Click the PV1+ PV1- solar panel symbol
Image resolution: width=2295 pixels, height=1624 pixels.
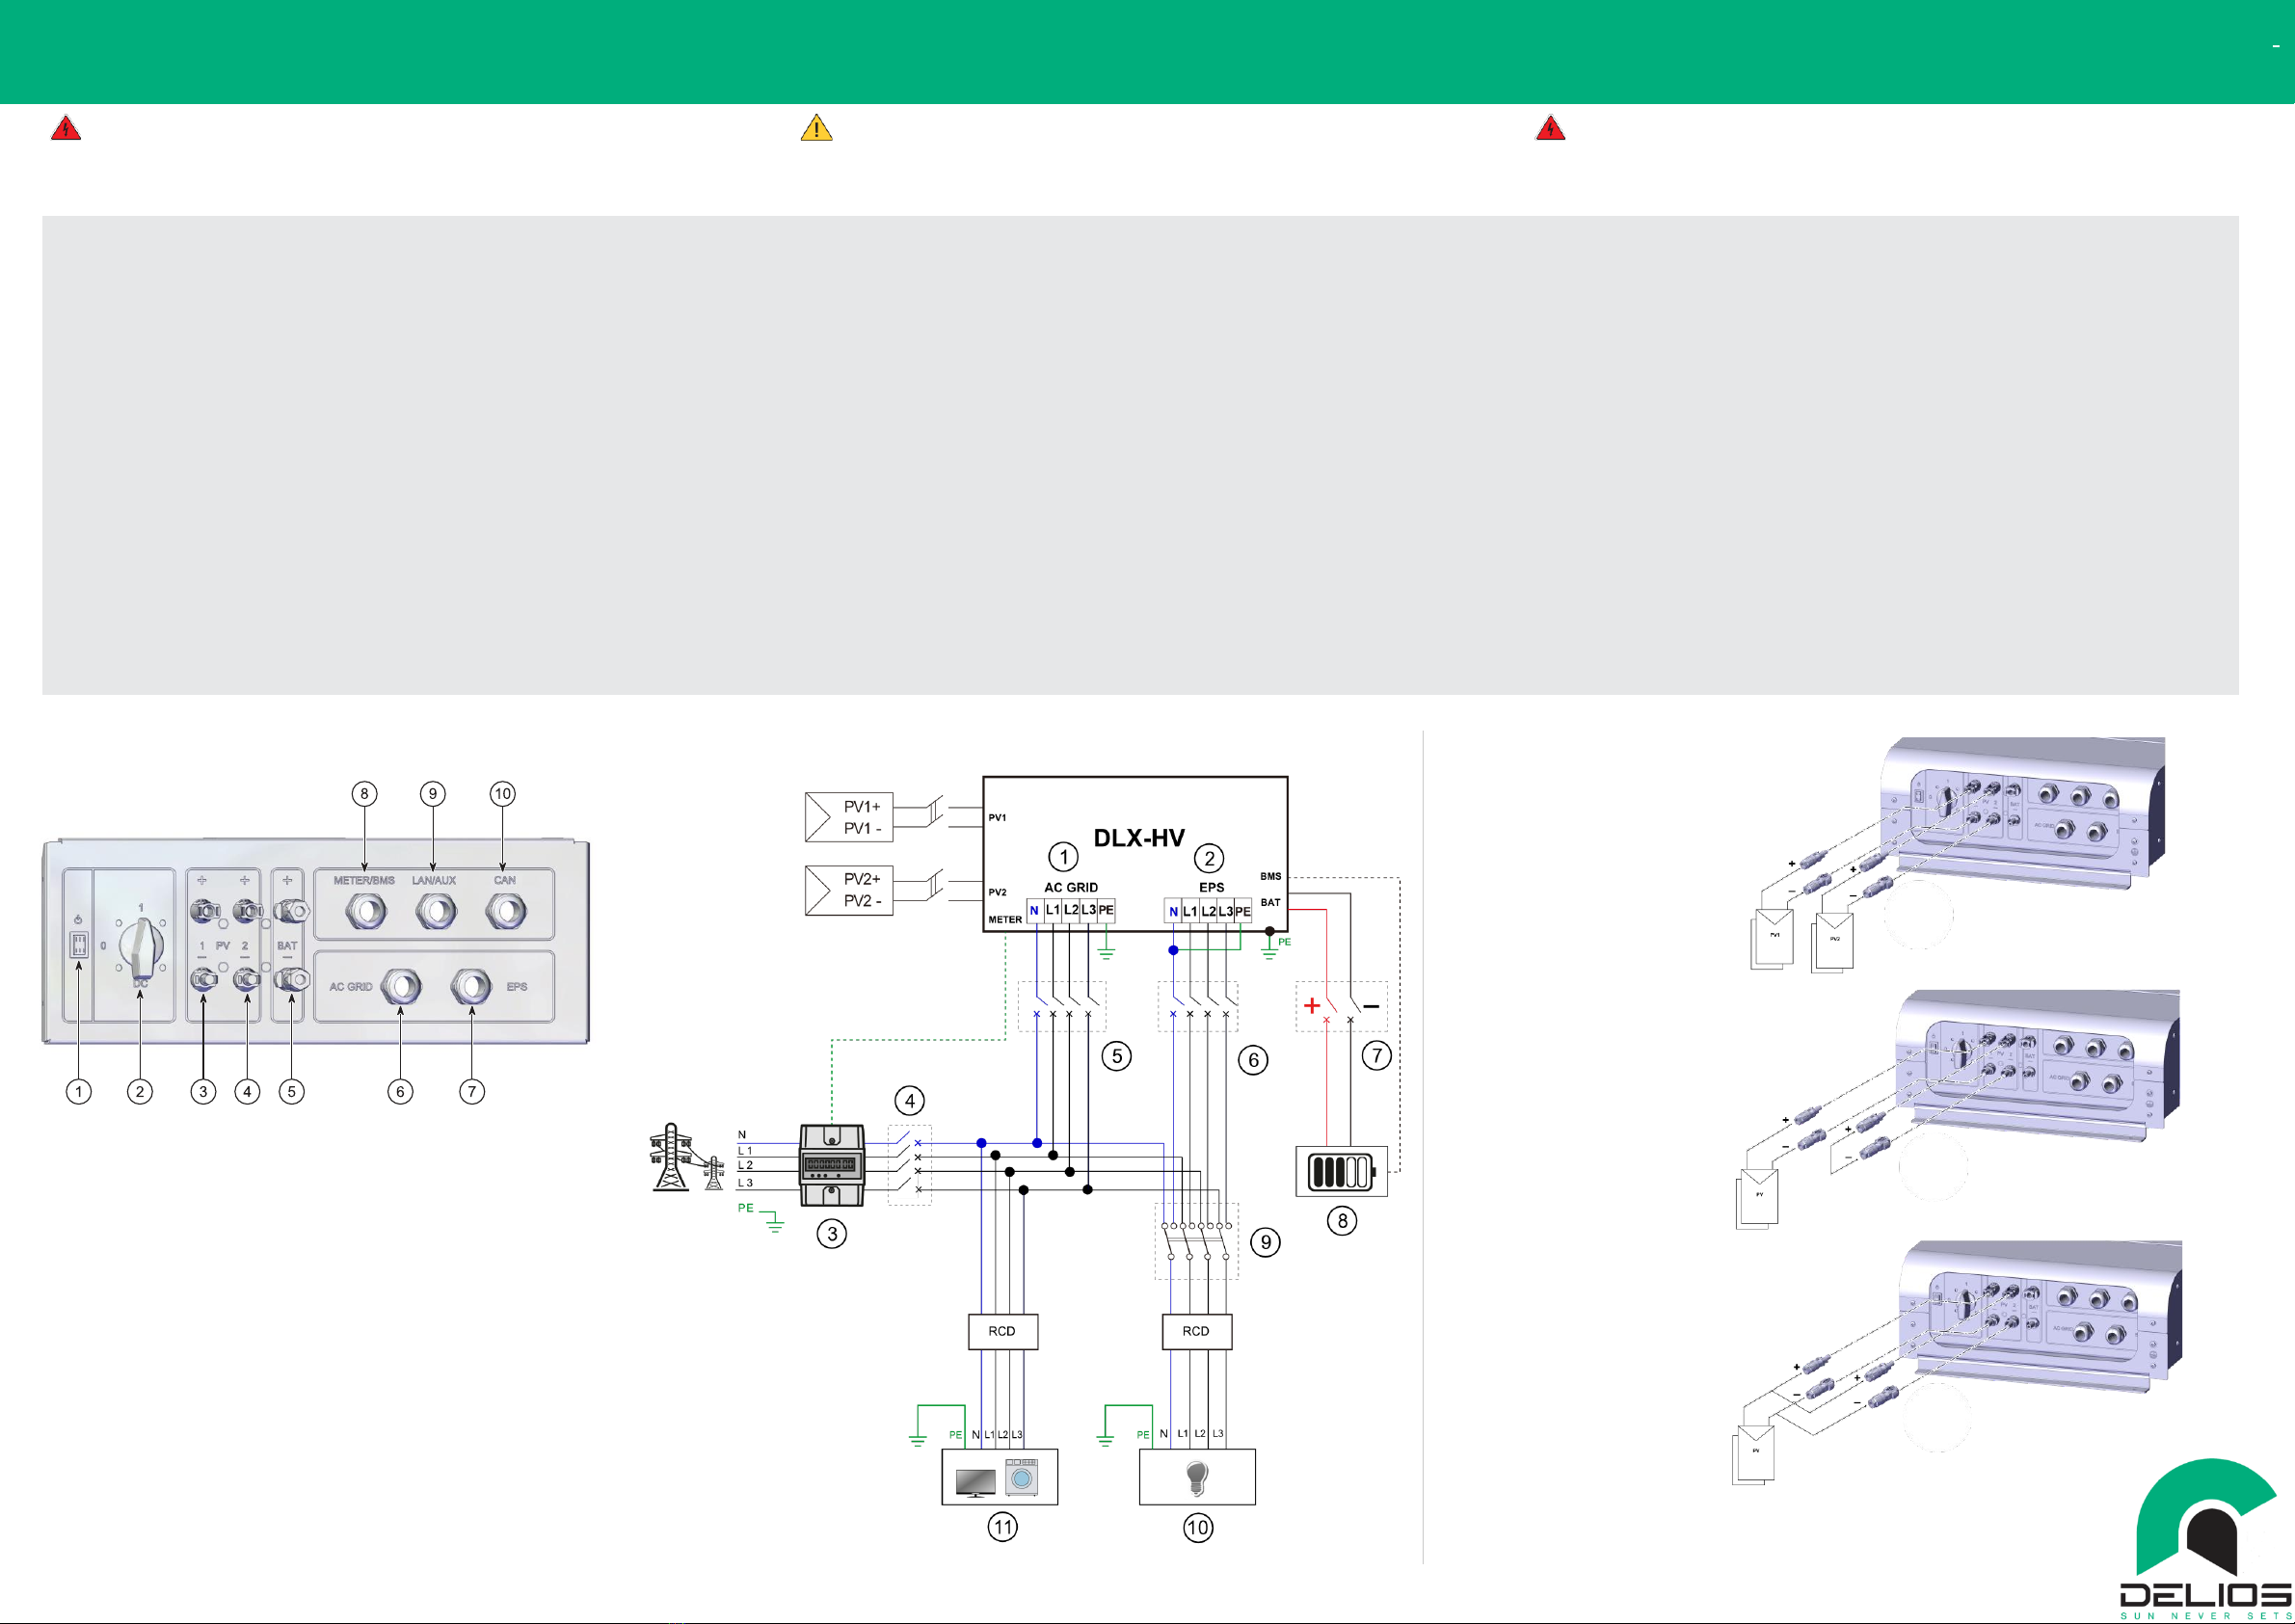[848, 817]
